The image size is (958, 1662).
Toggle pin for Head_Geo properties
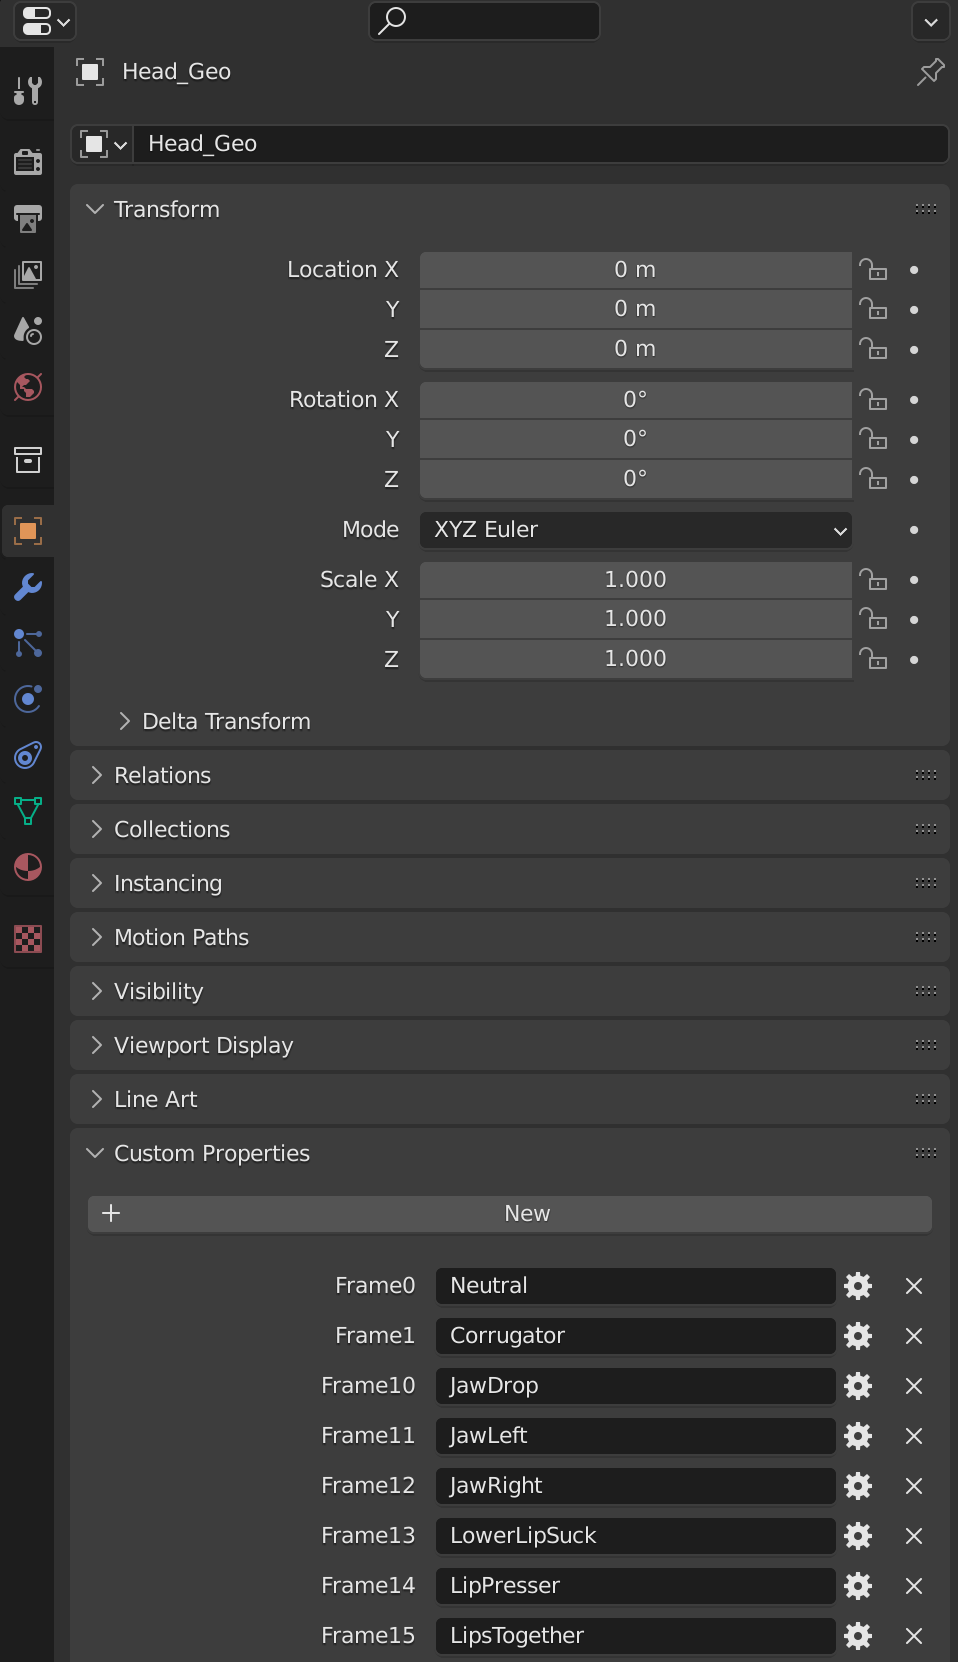click(930, 72)
